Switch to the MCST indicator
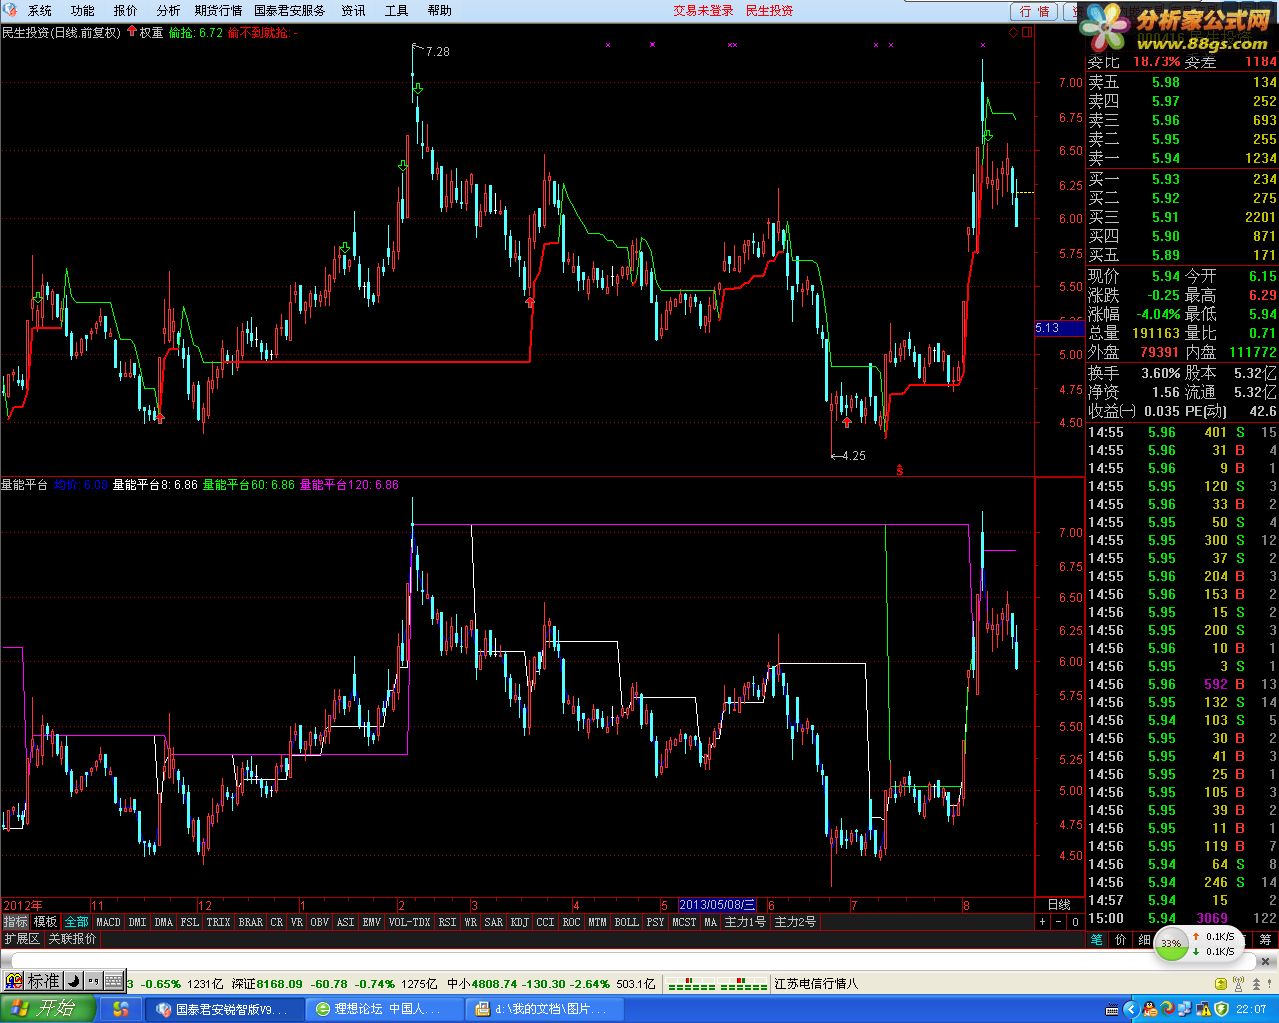The width and height of the screenshot is (1279, 1023). (x=684, y=922)
